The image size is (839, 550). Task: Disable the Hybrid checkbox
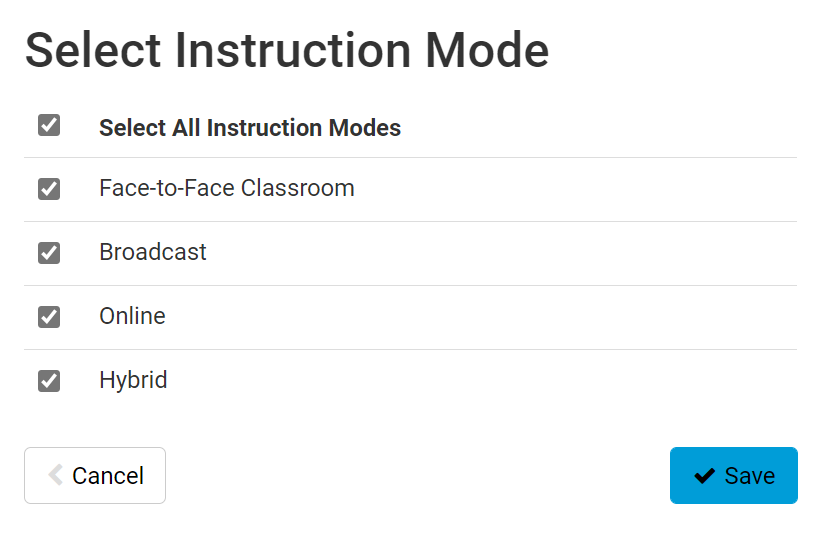click(49, 381)
